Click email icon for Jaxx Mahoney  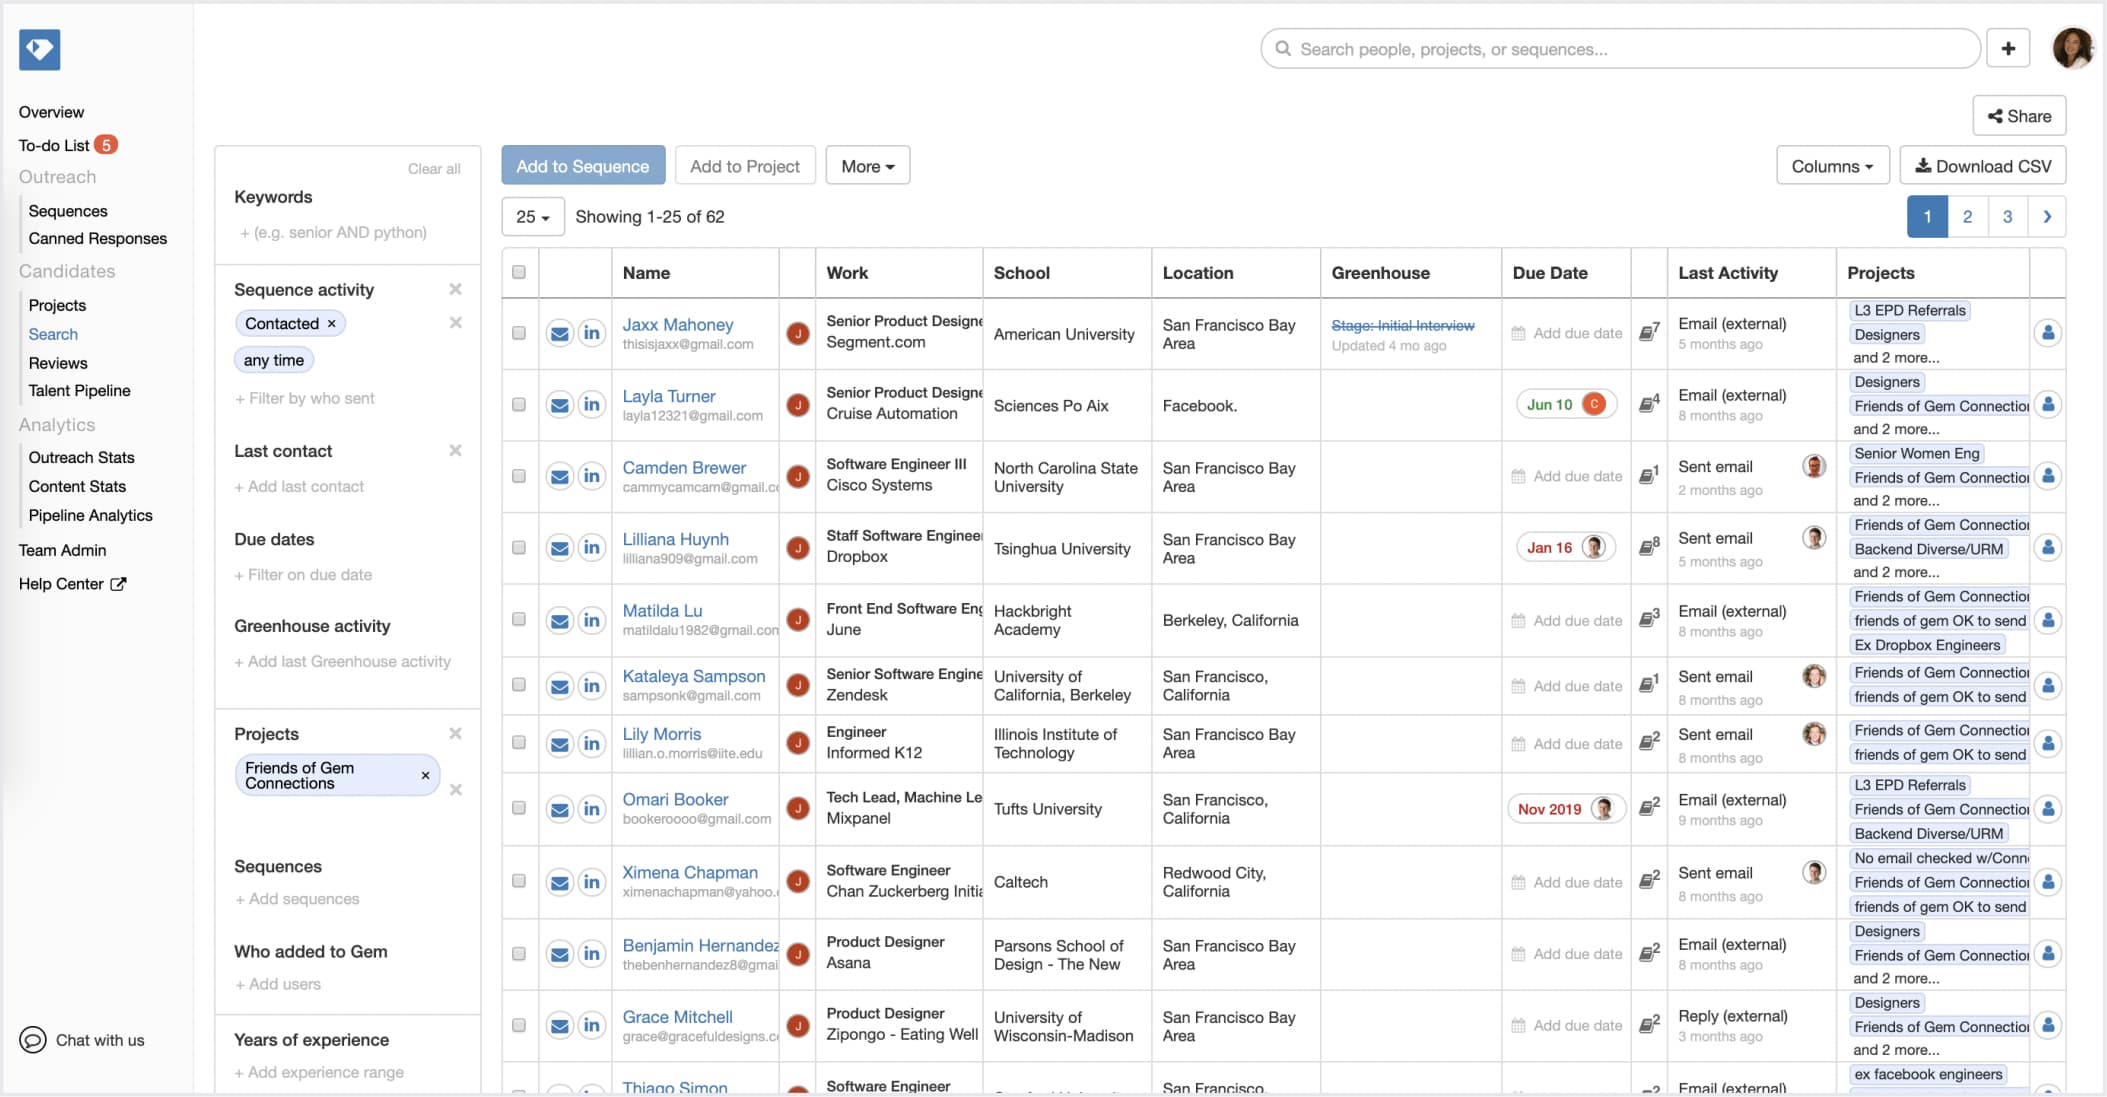[x=560, y=334]
